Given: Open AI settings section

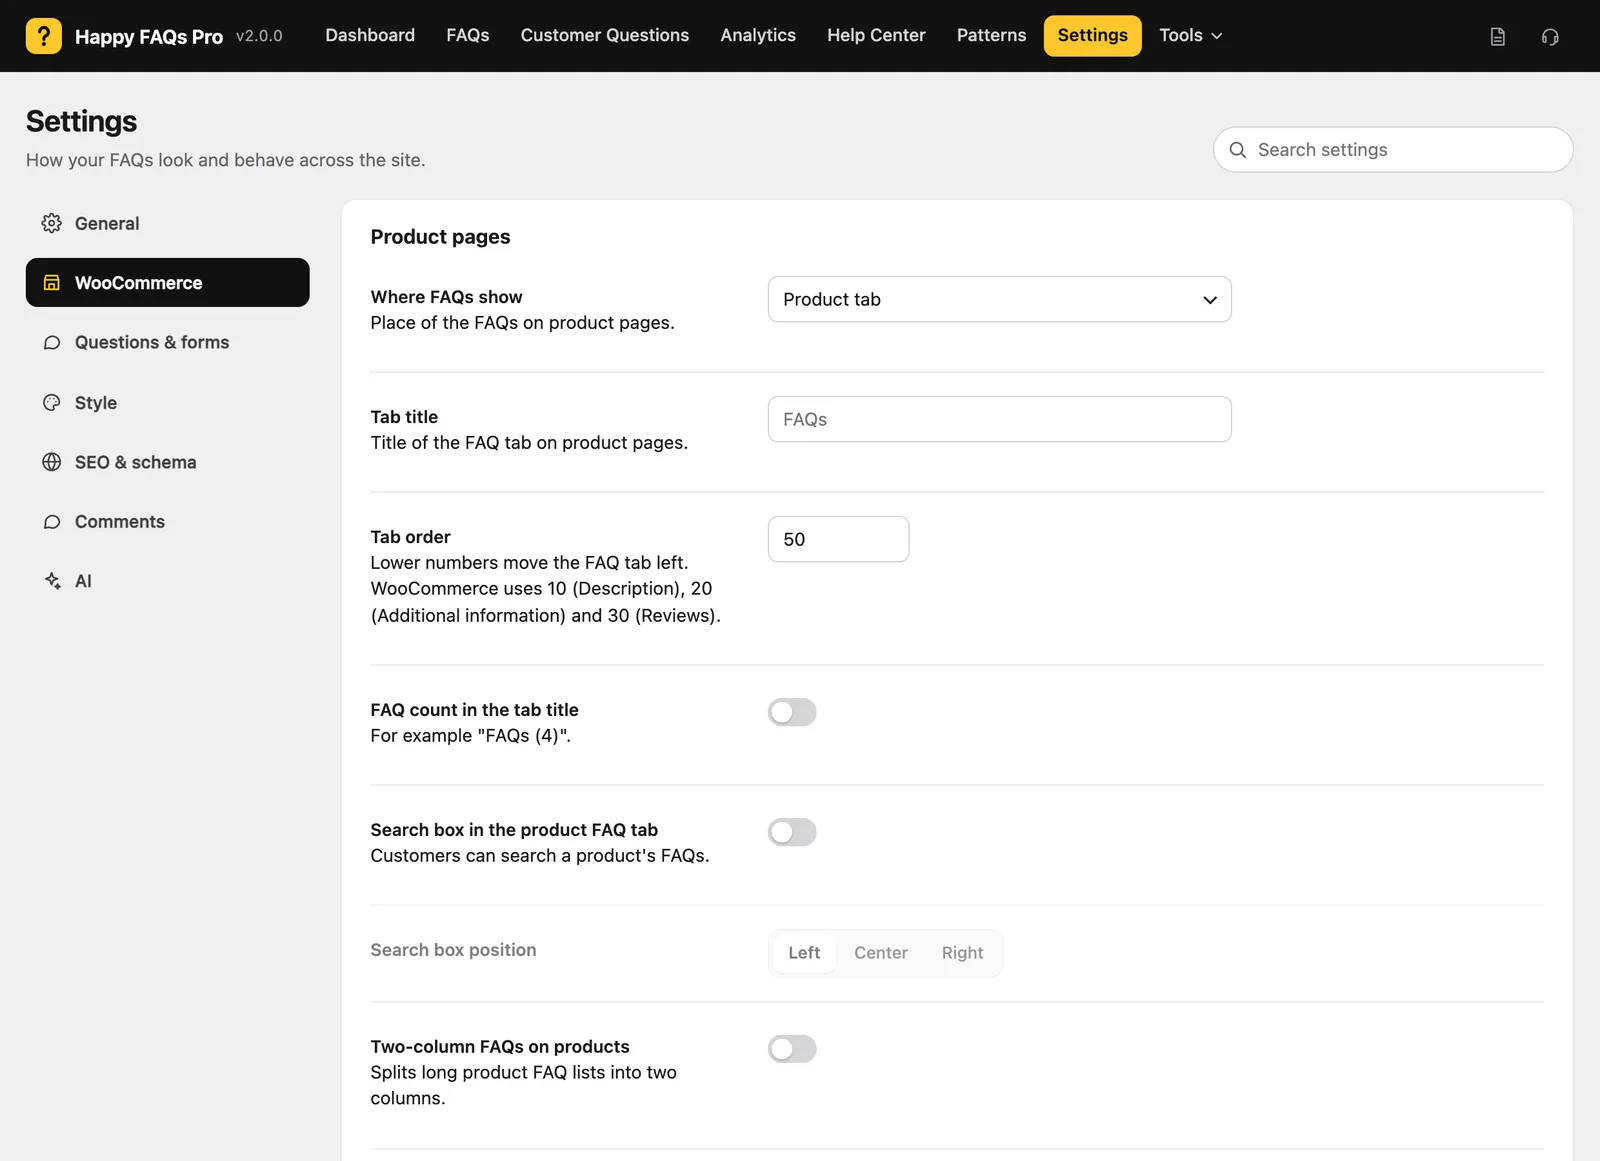Looking at the screenshot, I should coord(168,581).
